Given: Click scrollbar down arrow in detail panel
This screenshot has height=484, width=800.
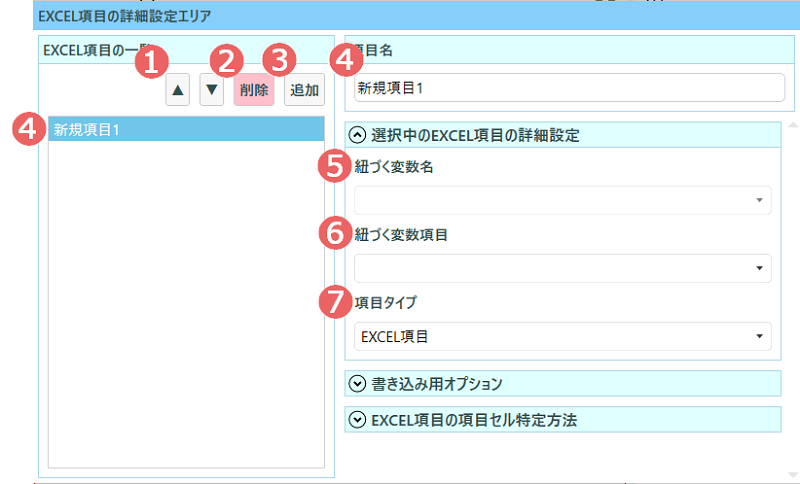Looking at the screenshot, I should click(x=793, y=475).
